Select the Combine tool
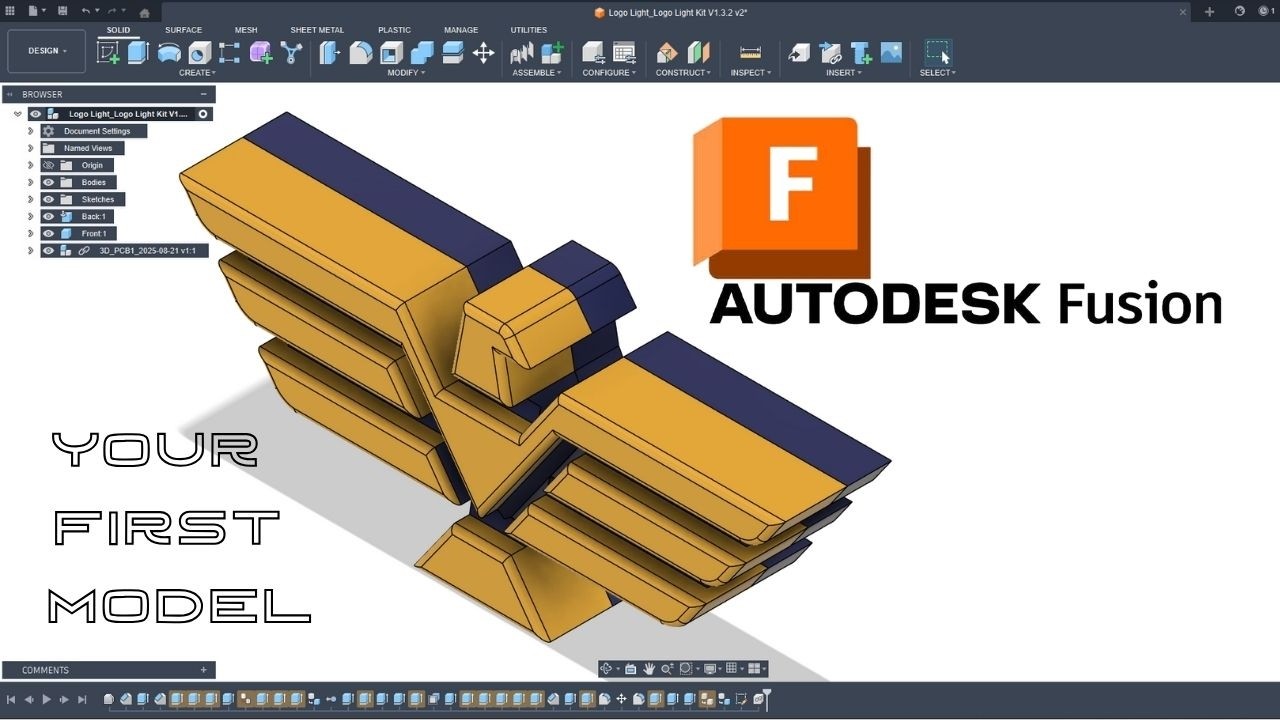Image resolution: width=1280 pixels, height=720 pixels. [422, 52]
